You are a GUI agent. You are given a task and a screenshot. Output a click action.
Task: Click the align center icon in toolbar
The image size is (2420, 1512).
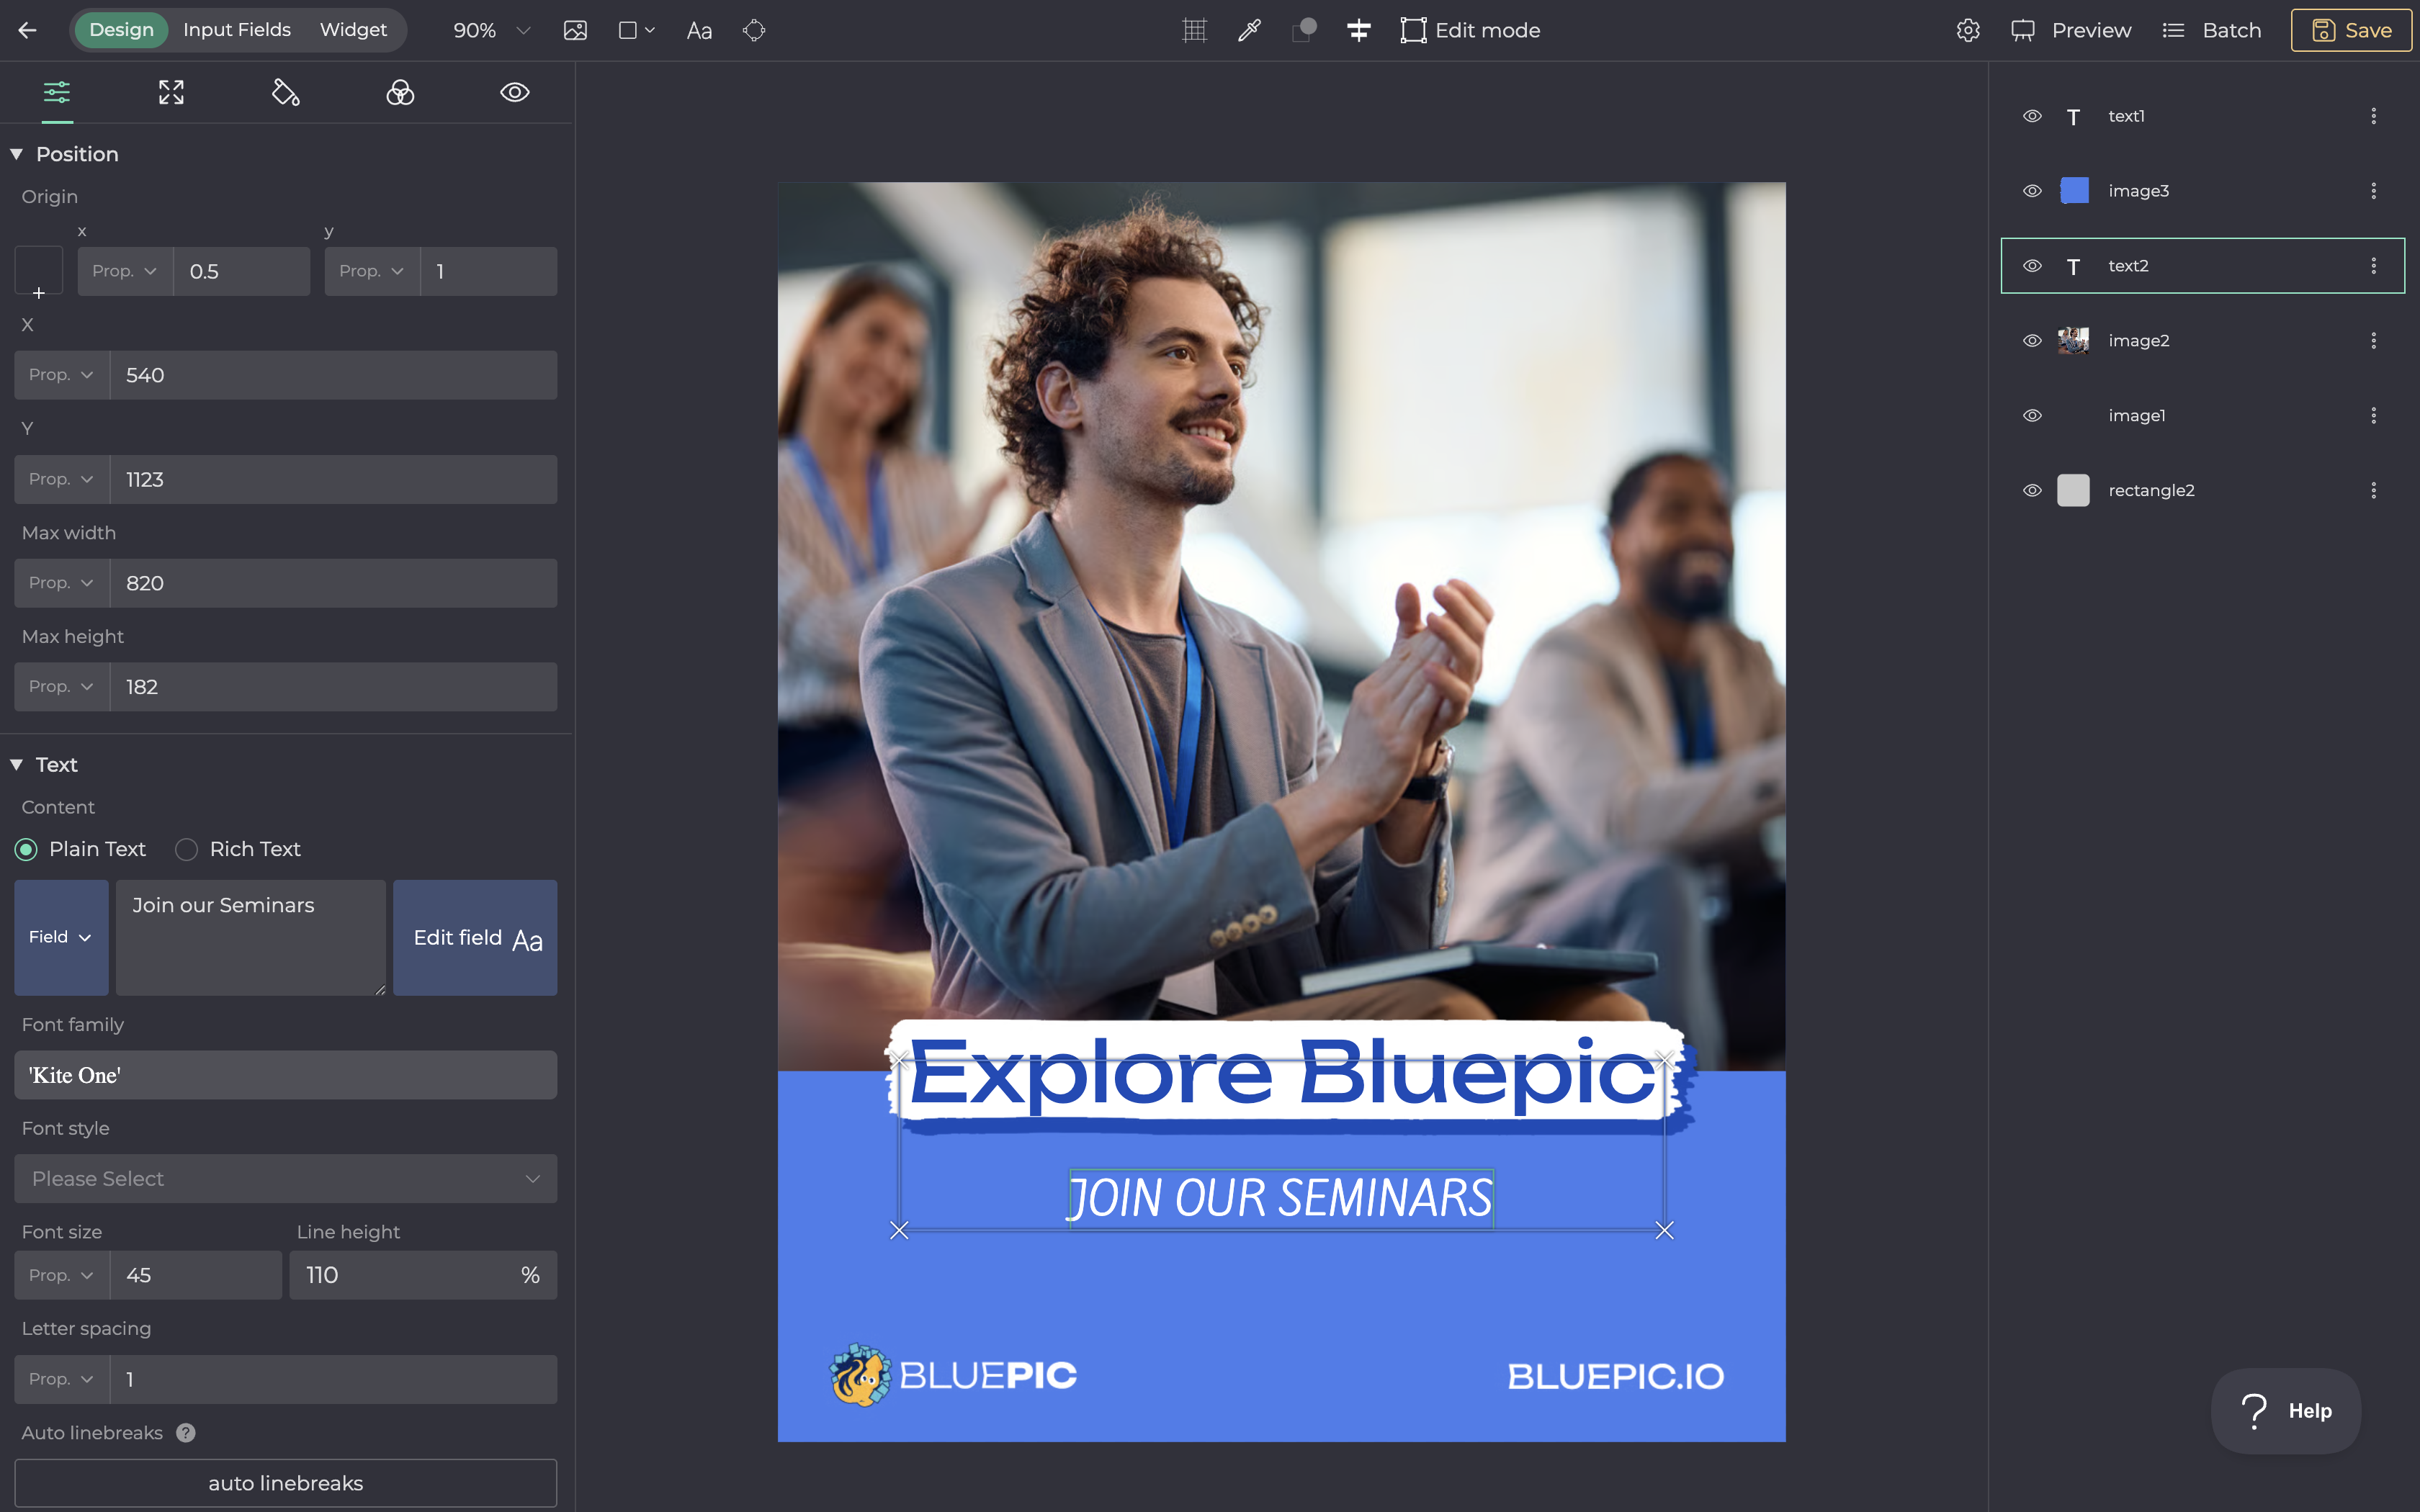(1358, 30)
